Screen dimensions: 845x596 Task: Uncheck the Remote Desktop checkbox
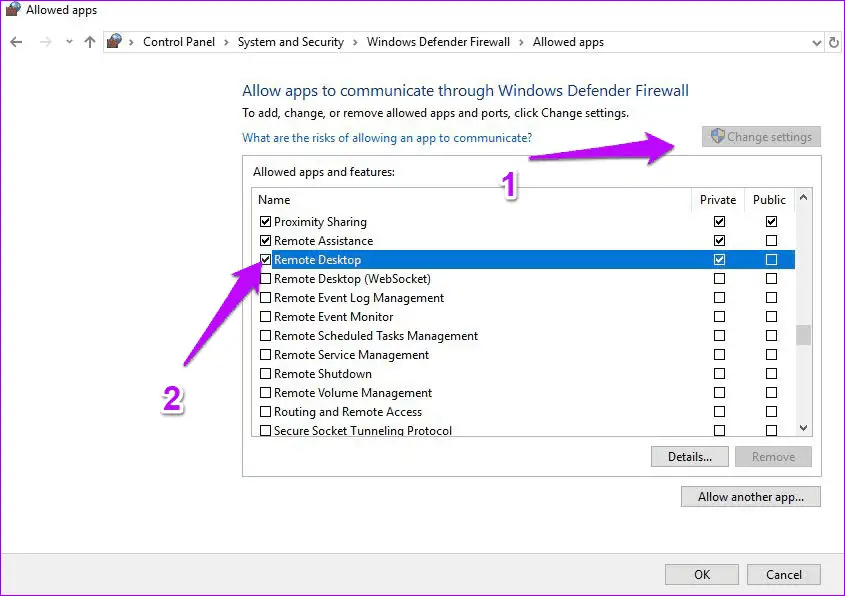[265, 259]
